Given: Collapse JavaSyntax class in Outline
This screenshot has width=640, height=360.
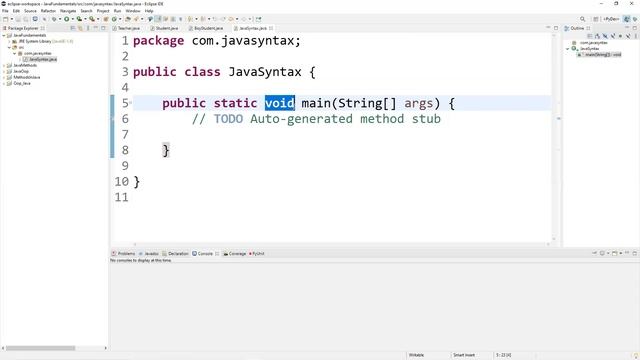Looking at the screenshot, I should [567, 49].
